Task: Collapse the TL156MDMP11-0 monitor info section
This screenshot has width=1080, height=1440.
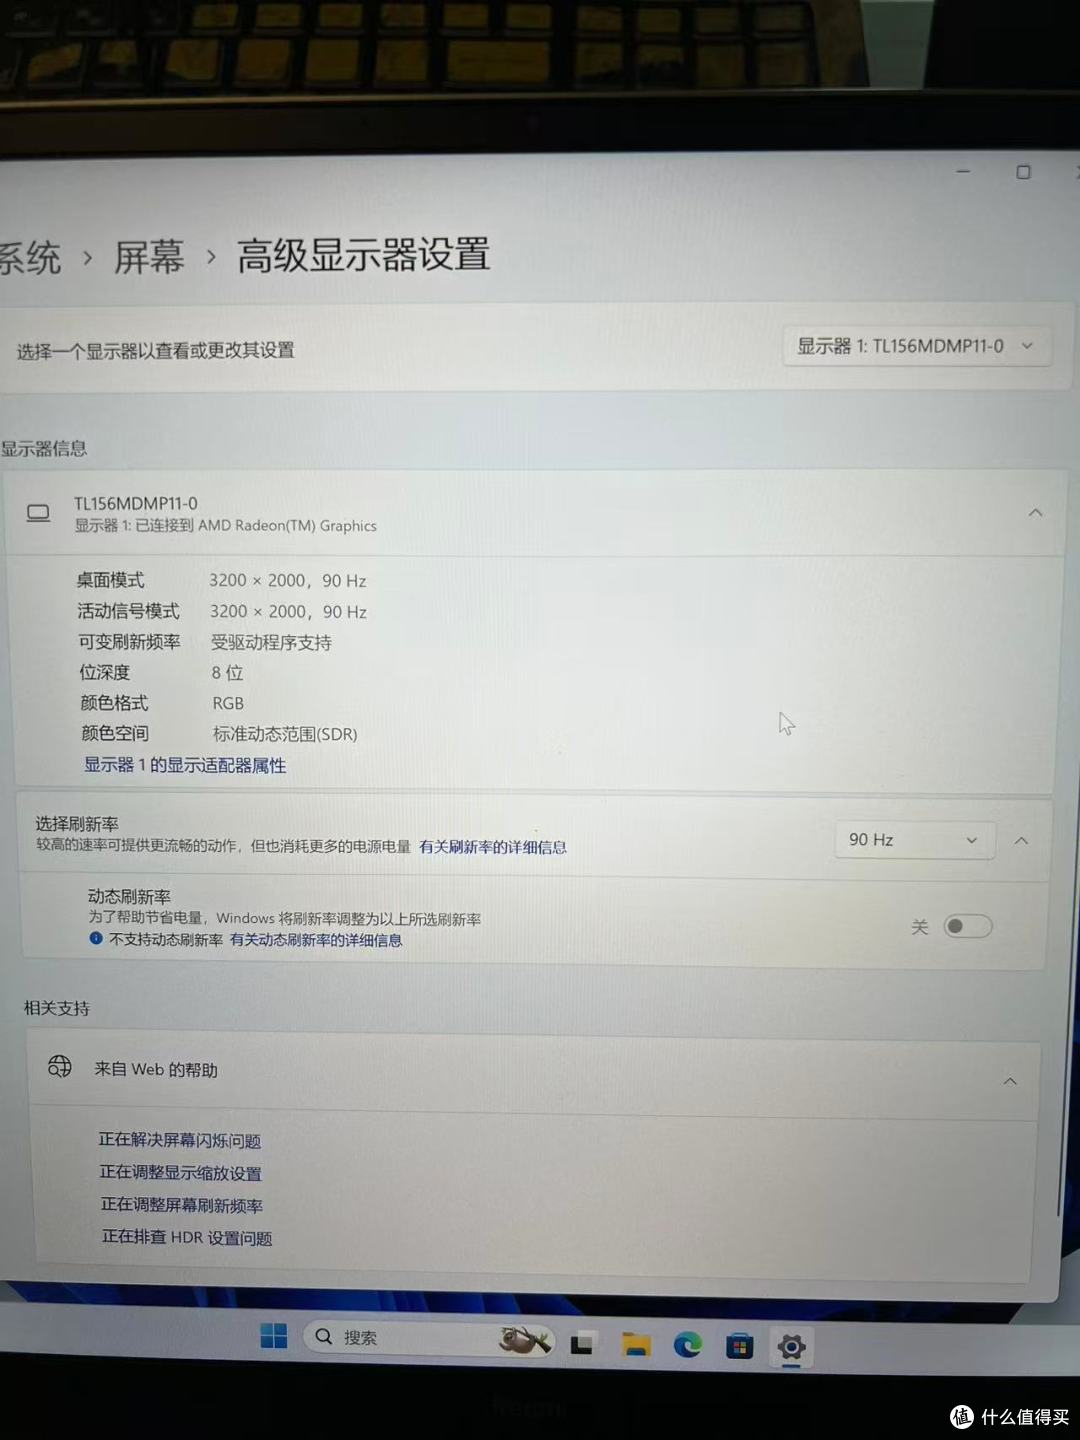Action: [1035, 513]
